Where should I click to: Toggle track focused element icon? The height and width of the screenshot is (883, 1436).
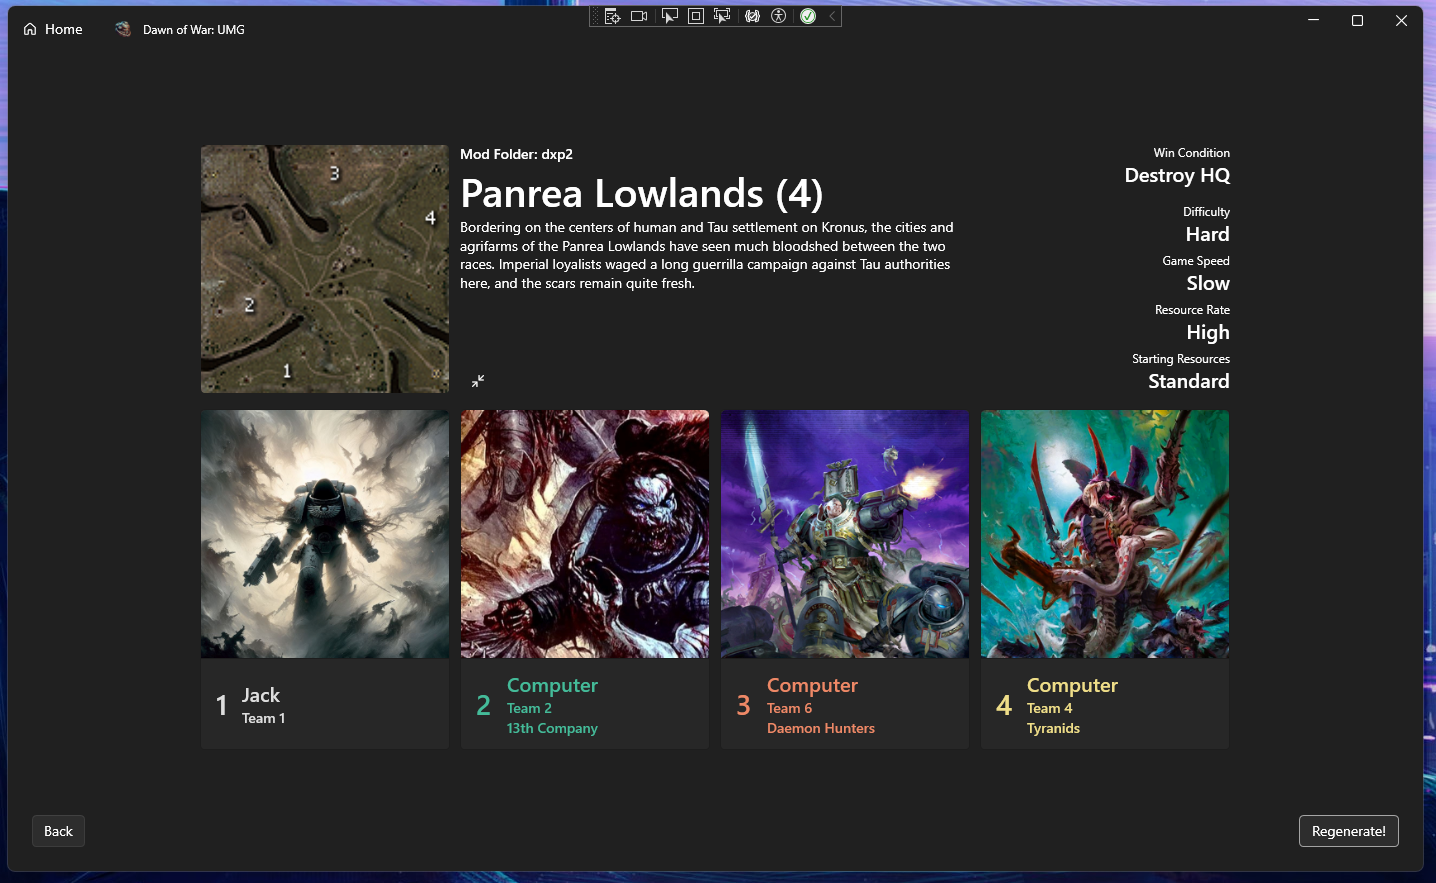point(722,16)
